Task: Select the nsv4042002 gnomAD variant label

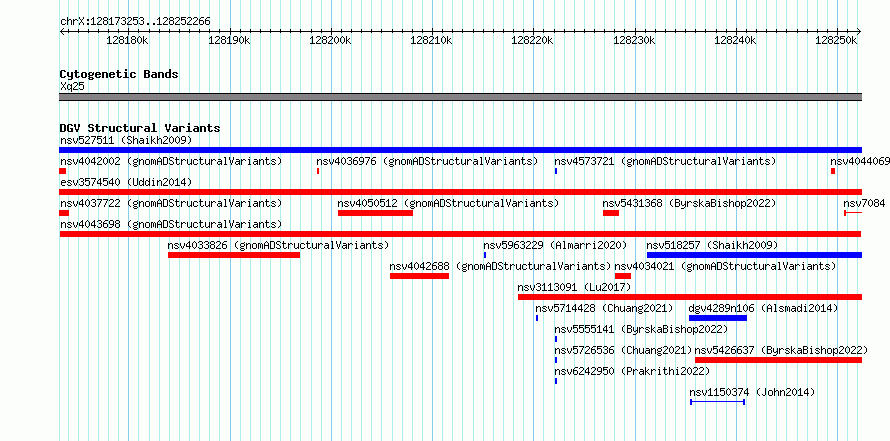Action: click(x=171, y=161)
